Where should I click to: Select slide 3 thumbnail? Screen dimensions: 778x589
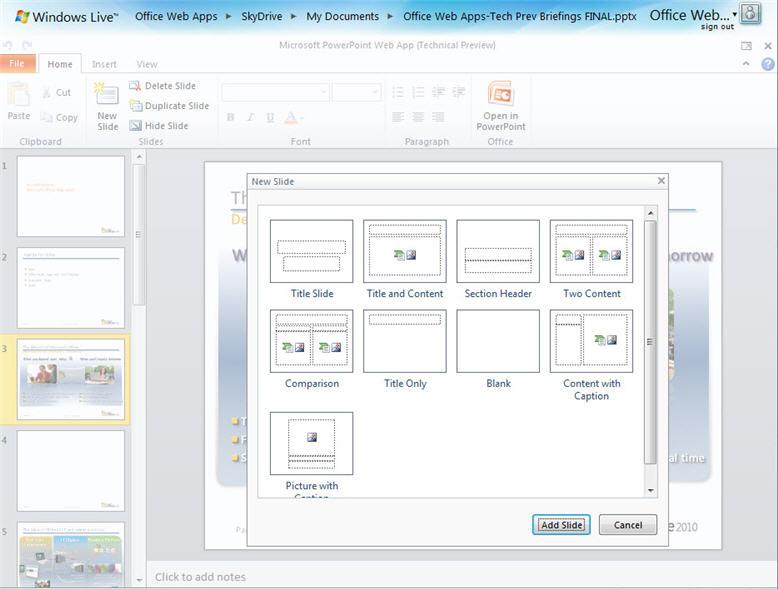coord(71,380)
